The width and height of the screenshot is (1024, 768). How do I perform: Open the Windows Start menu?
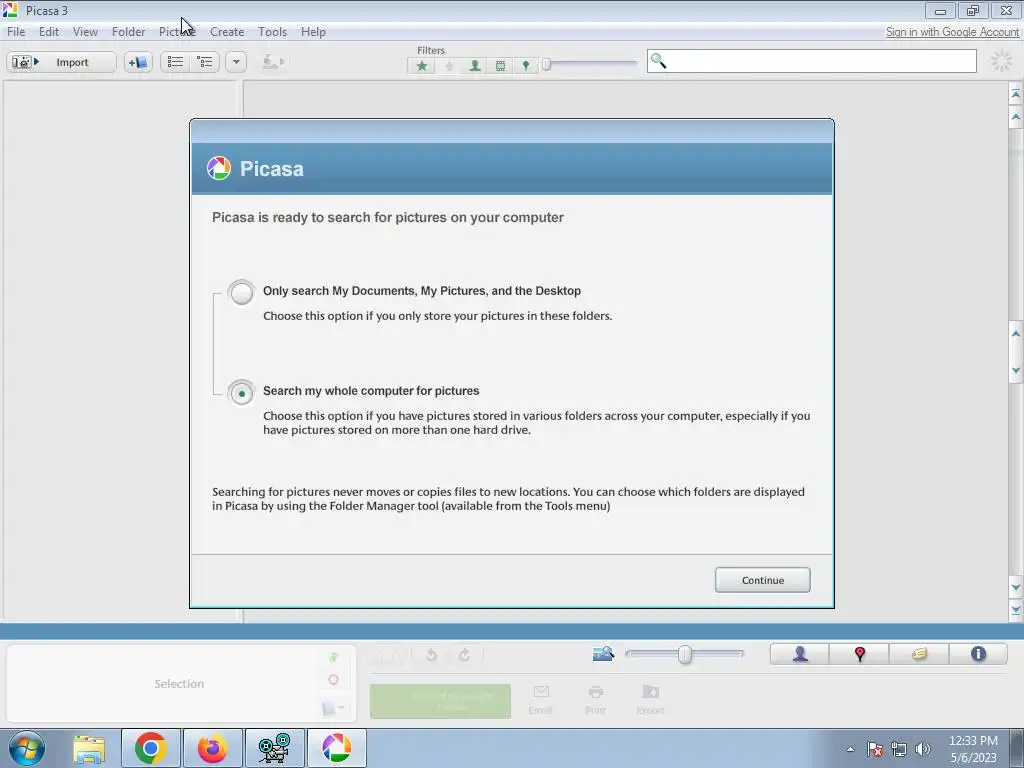pos(26,748)
